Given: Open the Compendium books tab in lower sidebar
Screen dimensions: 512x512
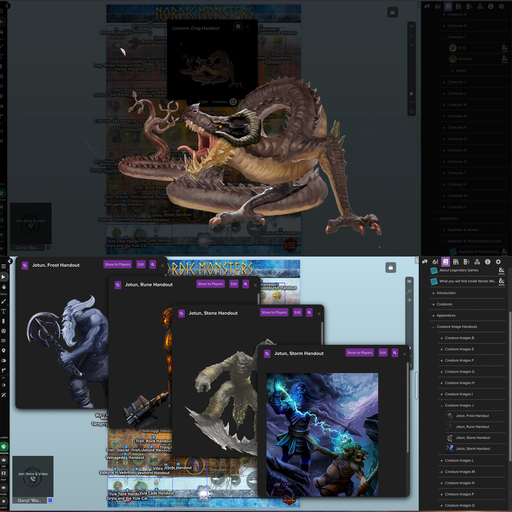Looking at the screenshot, I should point(456,262).
